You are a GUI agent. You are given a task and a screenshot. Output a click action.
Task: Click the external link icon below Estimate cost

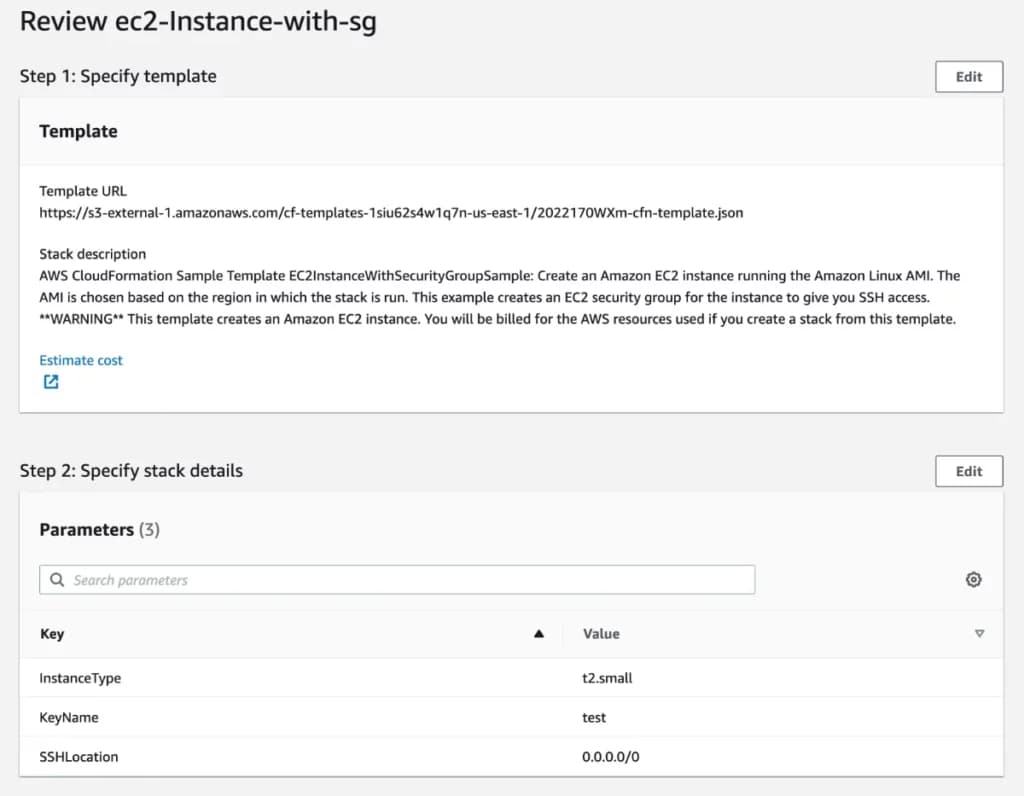point(51,382)
